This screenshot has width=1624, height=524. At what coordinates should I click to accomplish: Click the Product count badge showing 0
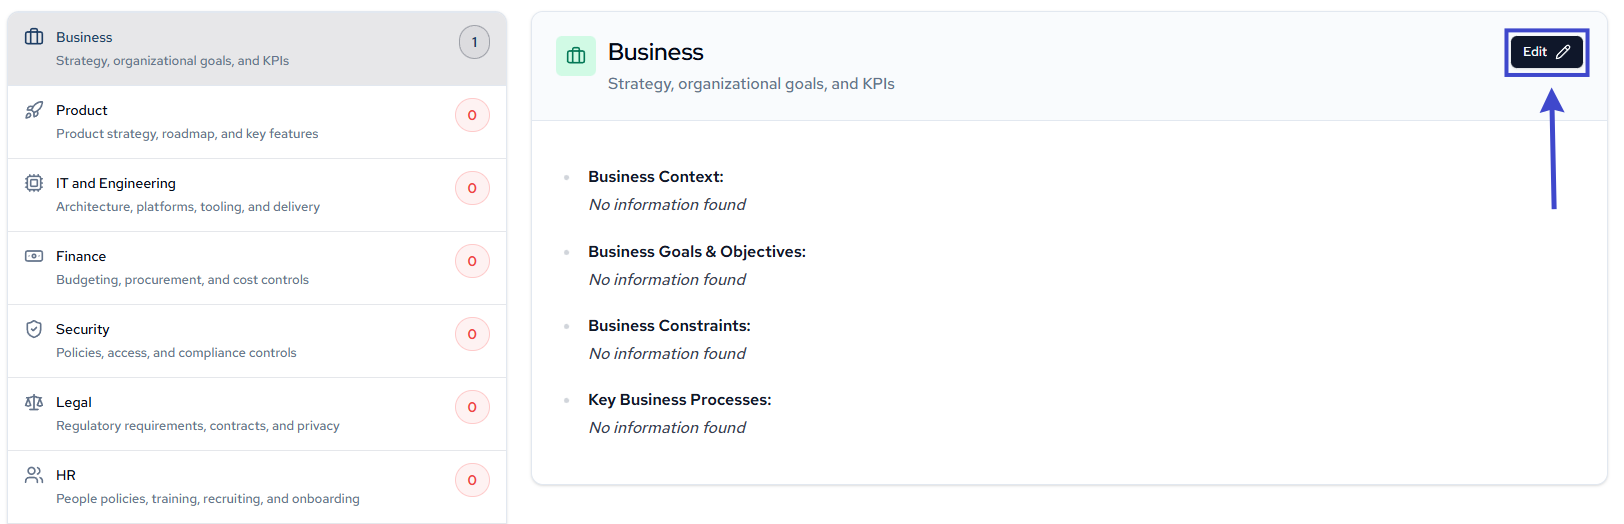[x=472, y=115]
